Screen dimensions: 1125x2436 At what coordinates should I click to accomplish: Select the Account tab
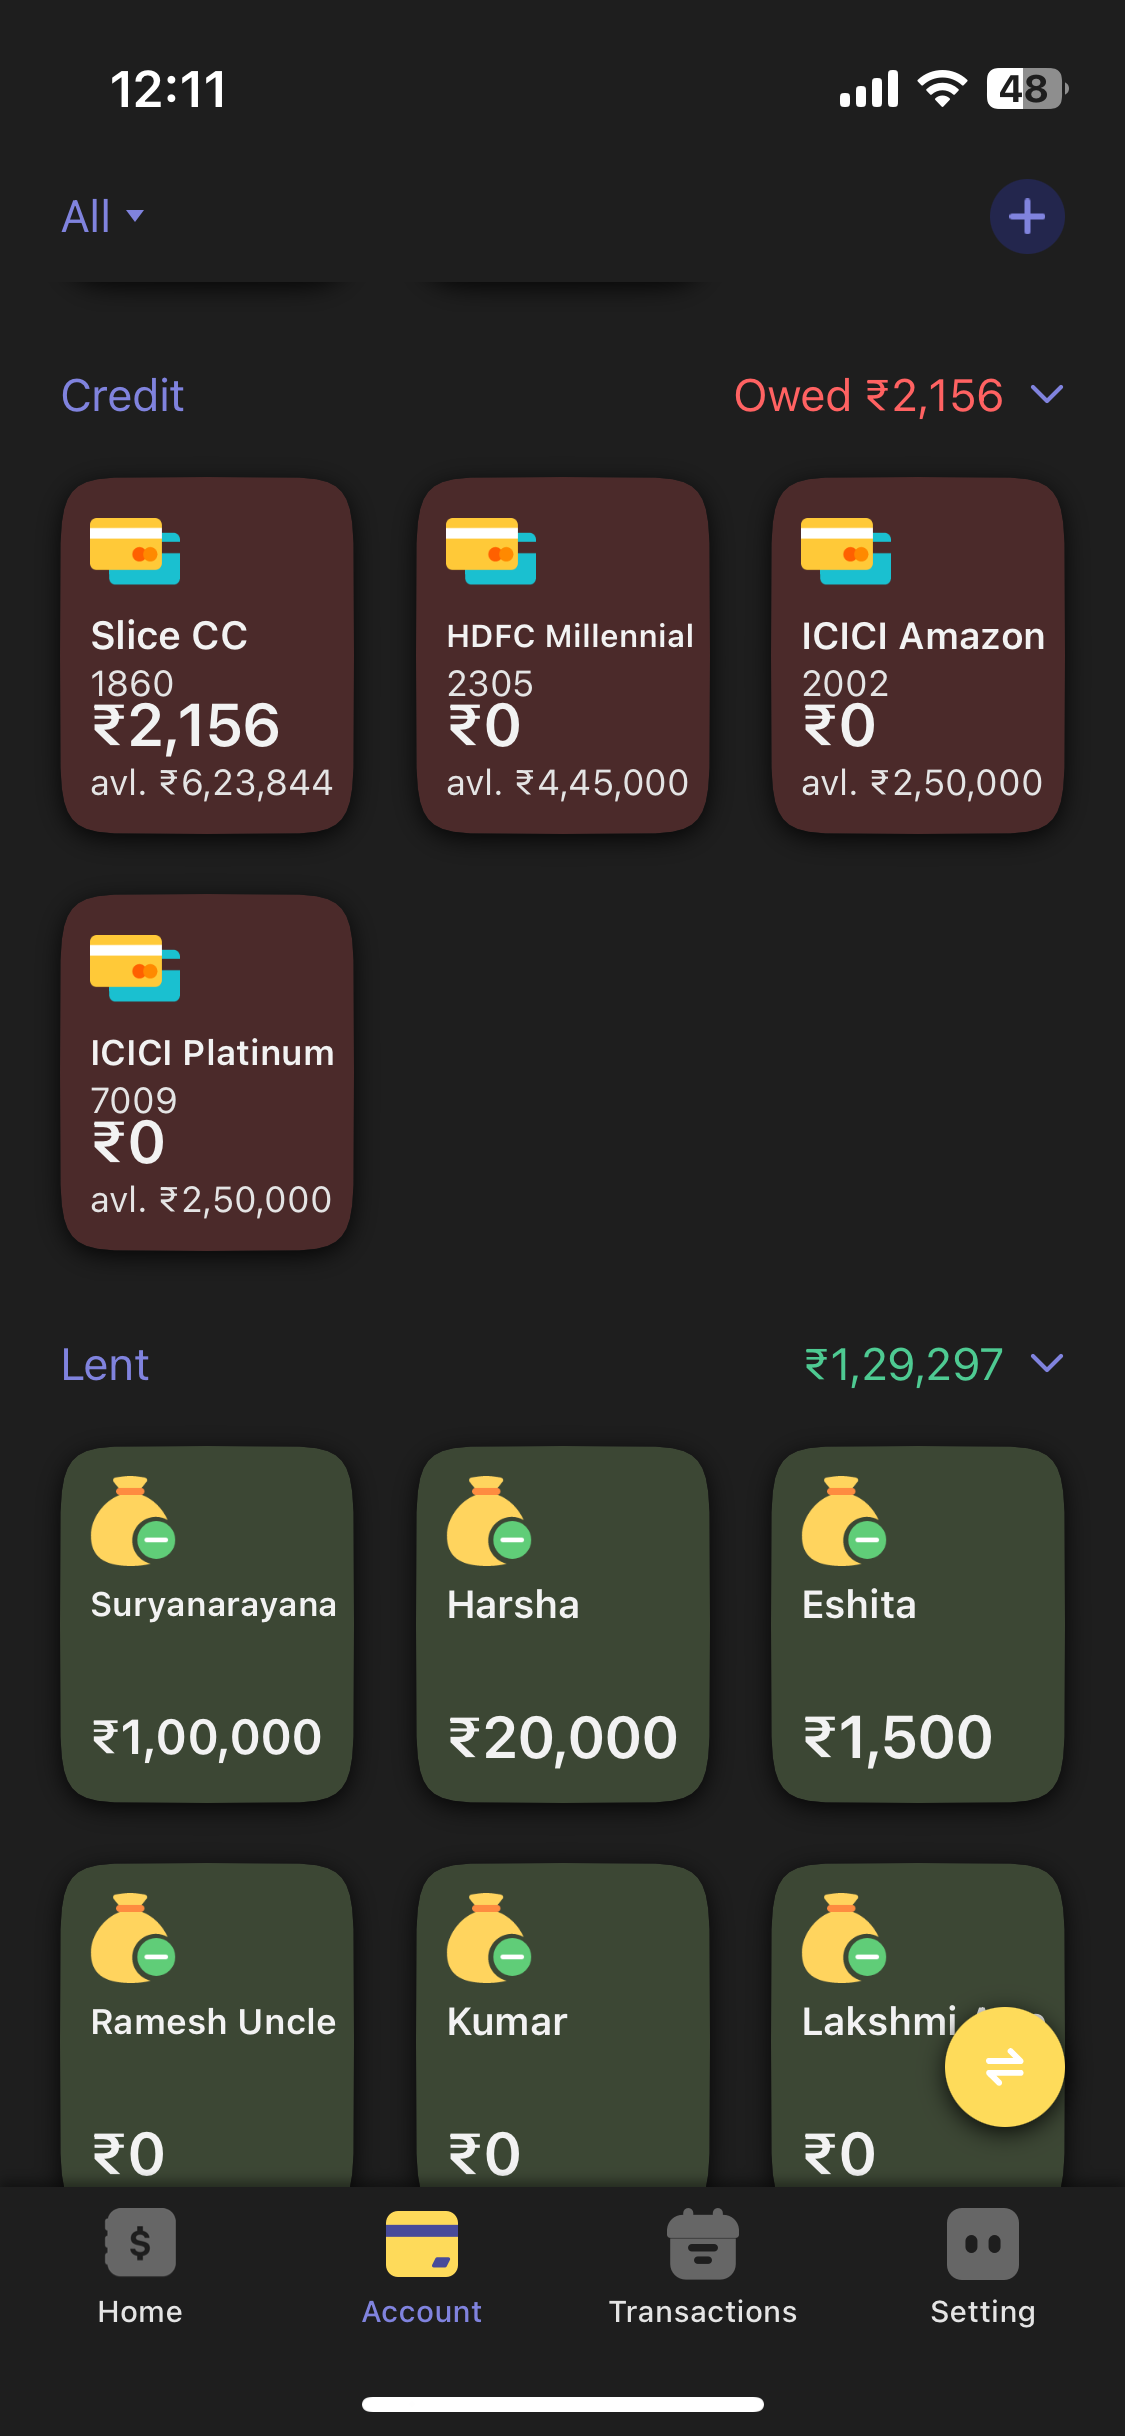click(421, 2266)
